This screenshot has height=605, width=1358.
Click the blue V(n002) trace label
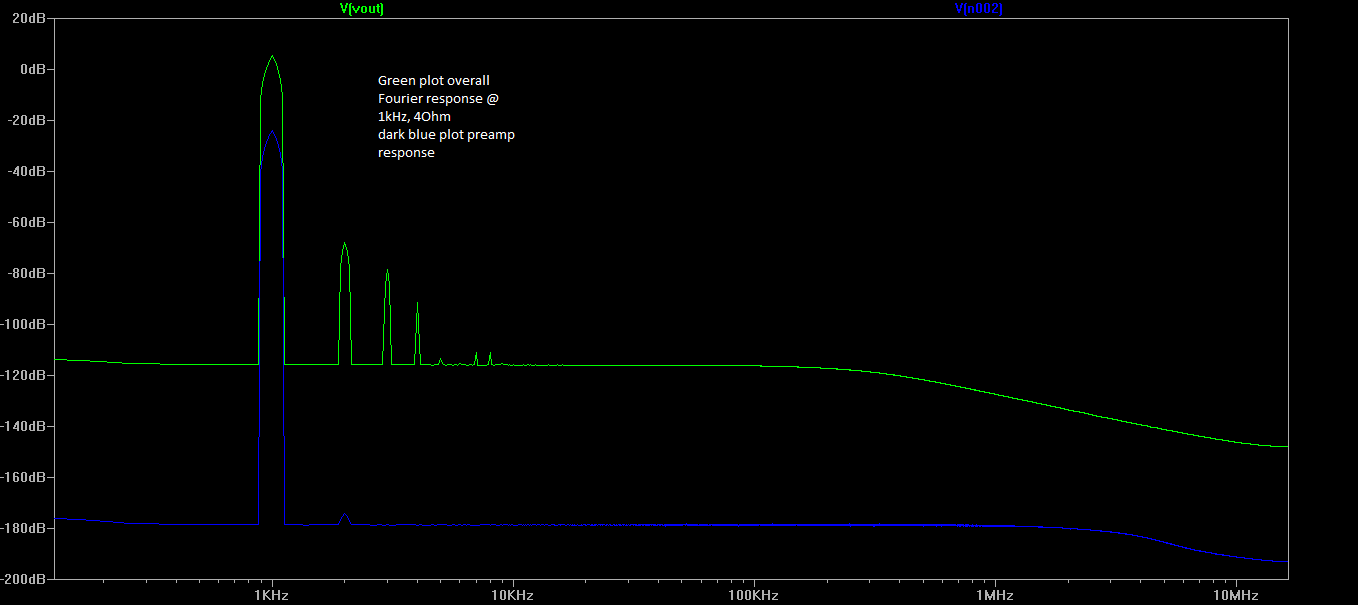(979, 9)
